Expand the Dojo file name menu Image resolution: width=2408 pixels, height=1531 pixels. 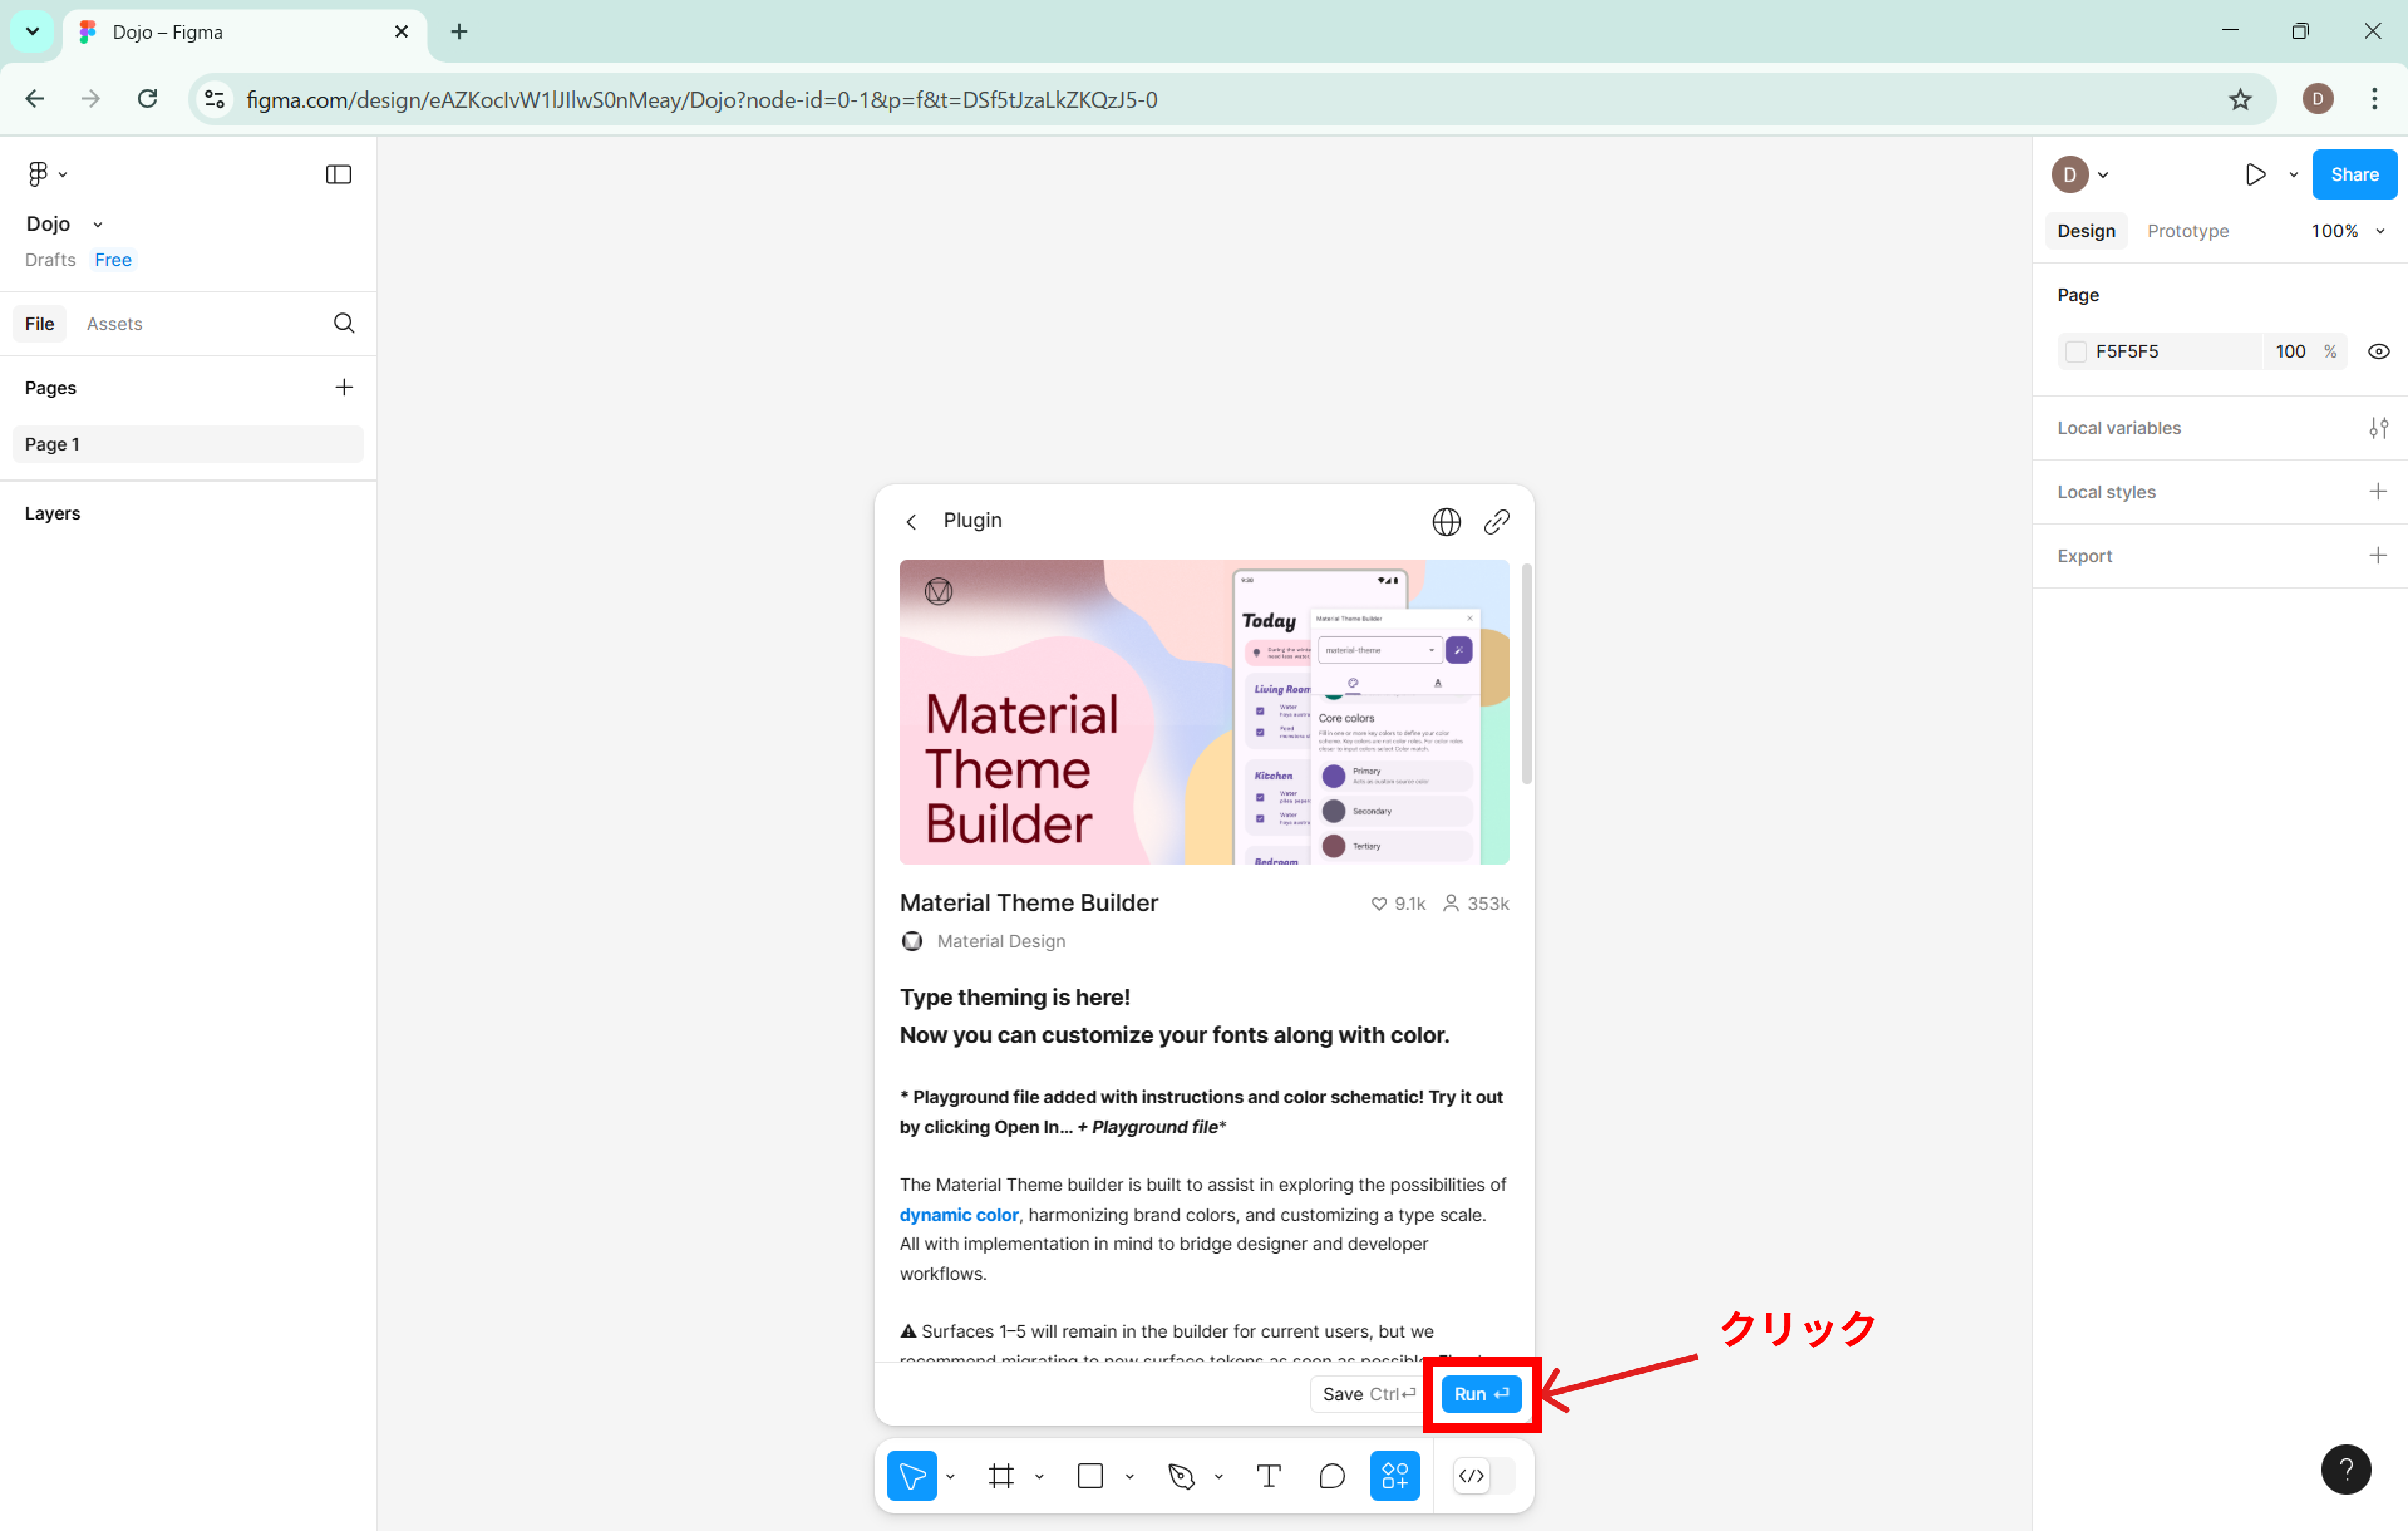pos(97,224)
